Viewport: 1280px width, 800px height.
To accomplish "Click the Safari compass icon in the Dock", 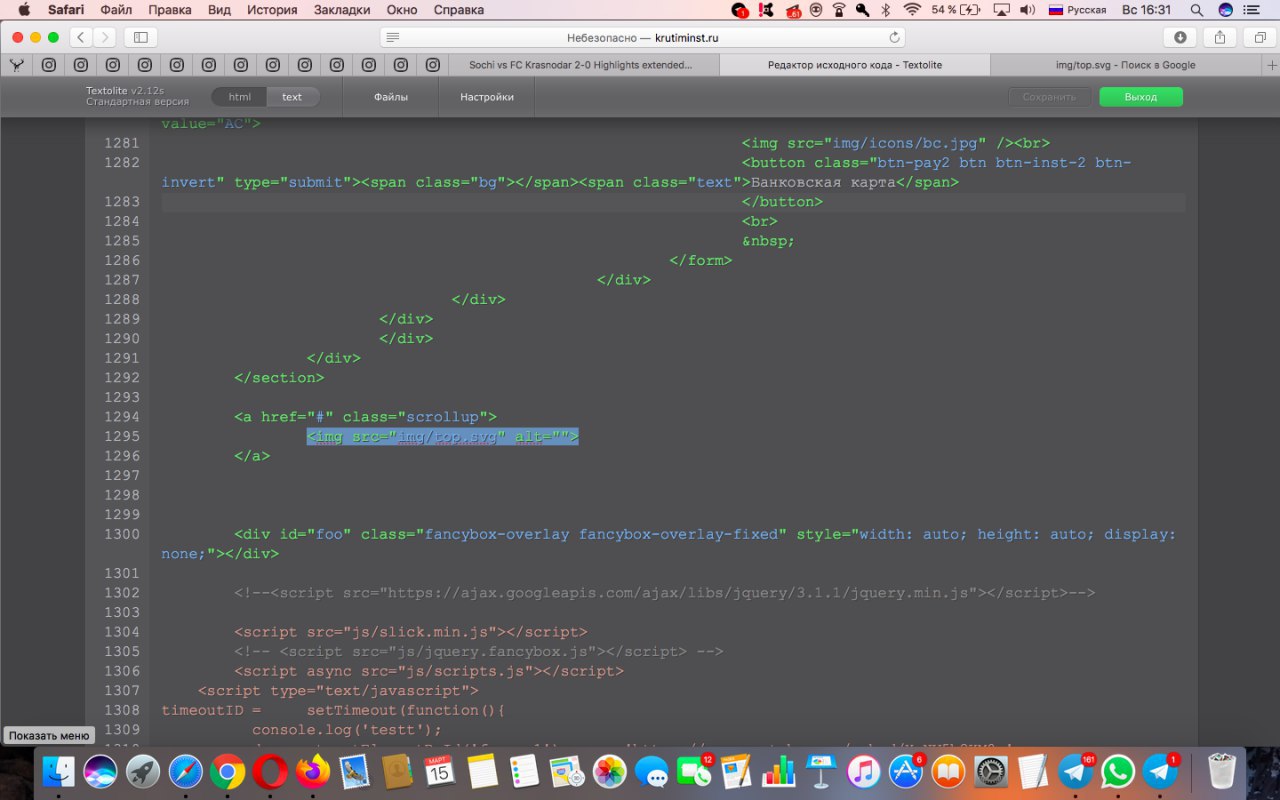I will point(185,771).
